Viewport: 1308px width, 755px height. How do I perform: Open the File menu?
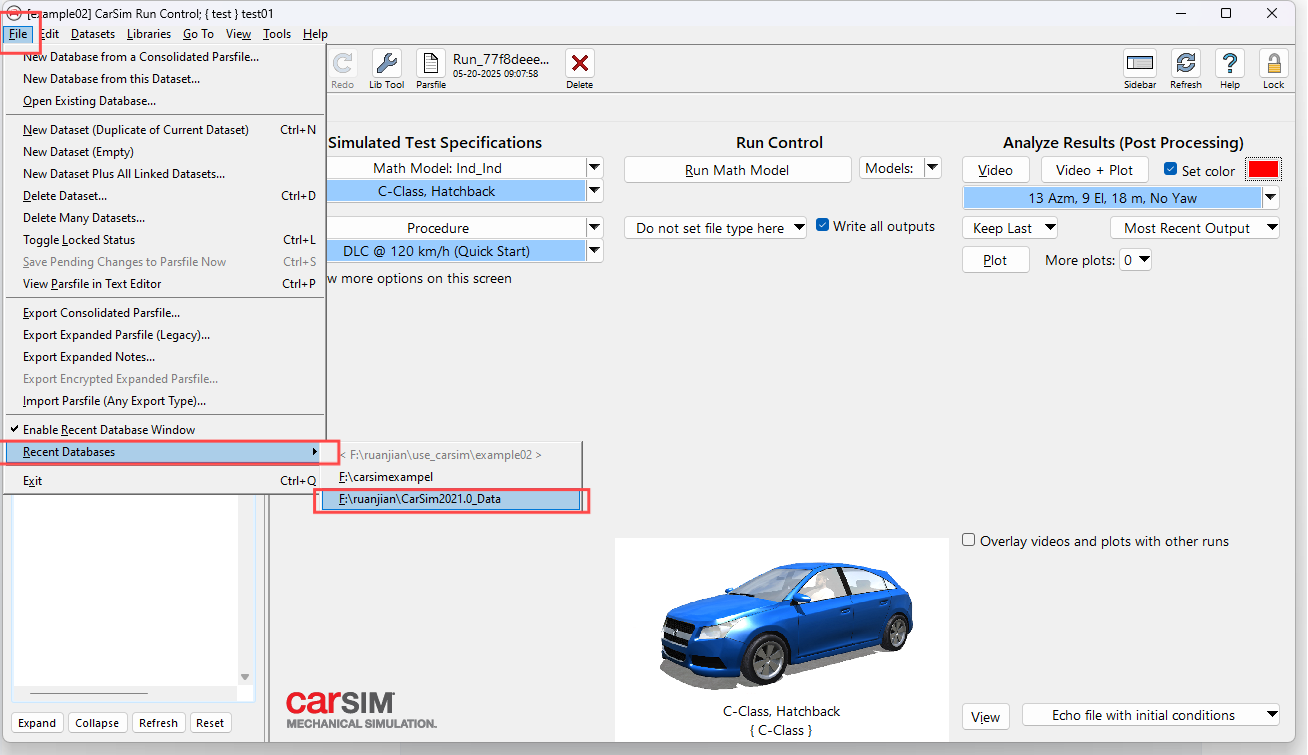pos(18,34)
